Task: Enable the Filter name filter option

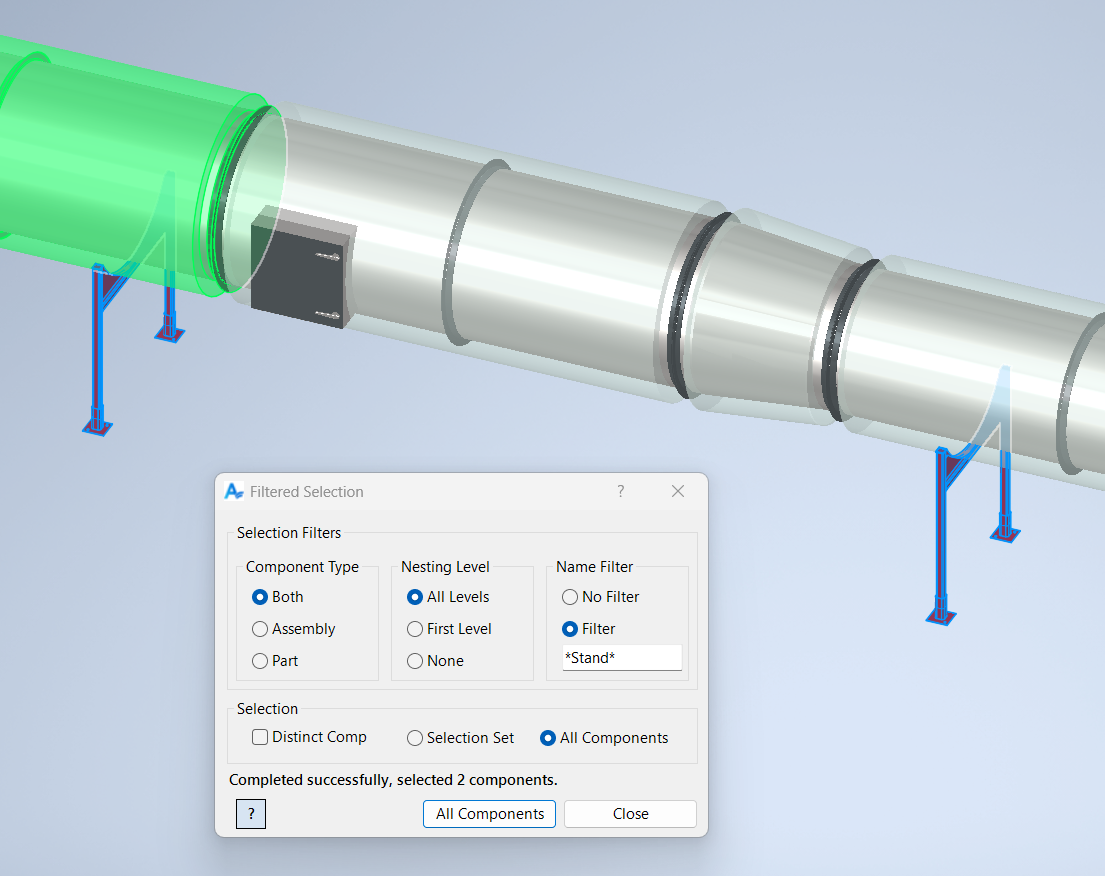Action: coord(570,629)
